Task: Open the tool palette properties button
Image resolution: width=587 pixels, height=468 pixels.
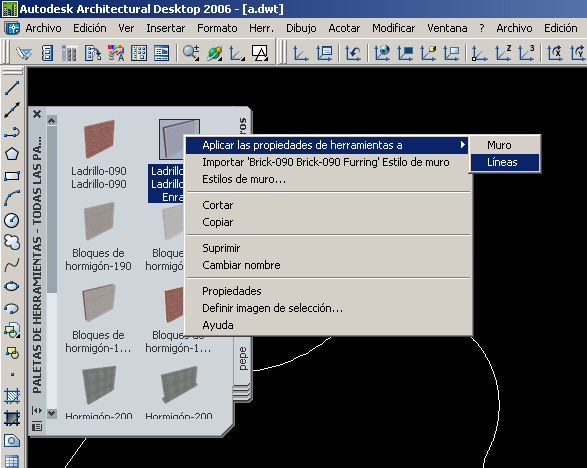Action: pos(37,426)
